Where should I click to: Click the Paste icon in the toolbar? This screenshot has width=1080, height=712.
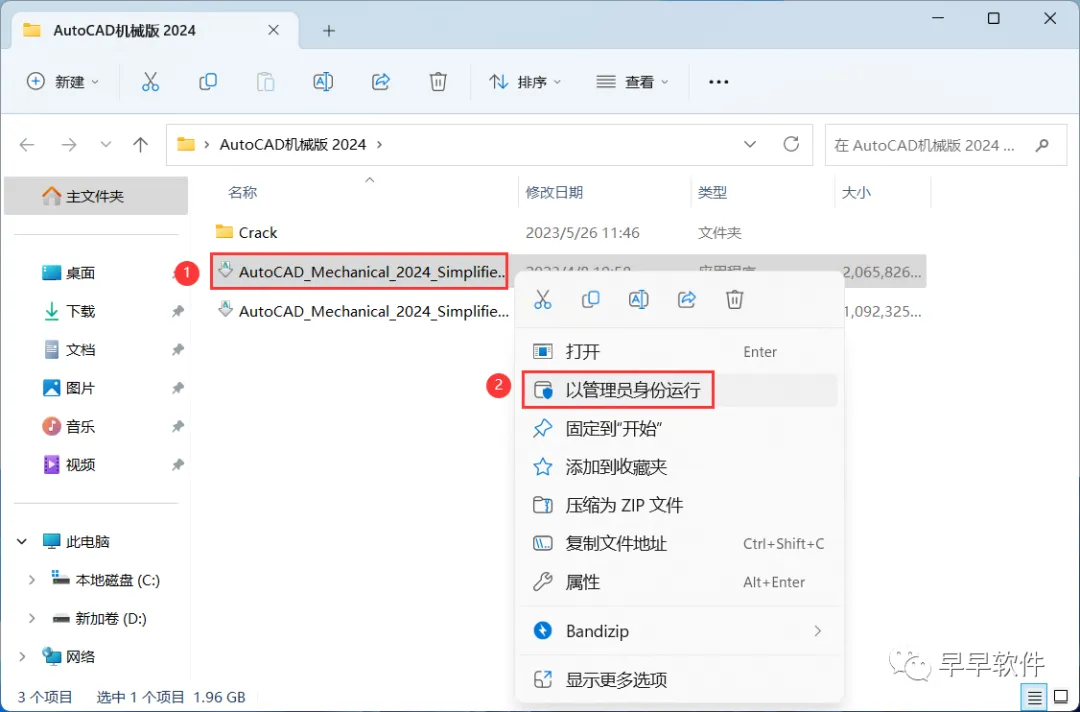[x=265, y=82]
